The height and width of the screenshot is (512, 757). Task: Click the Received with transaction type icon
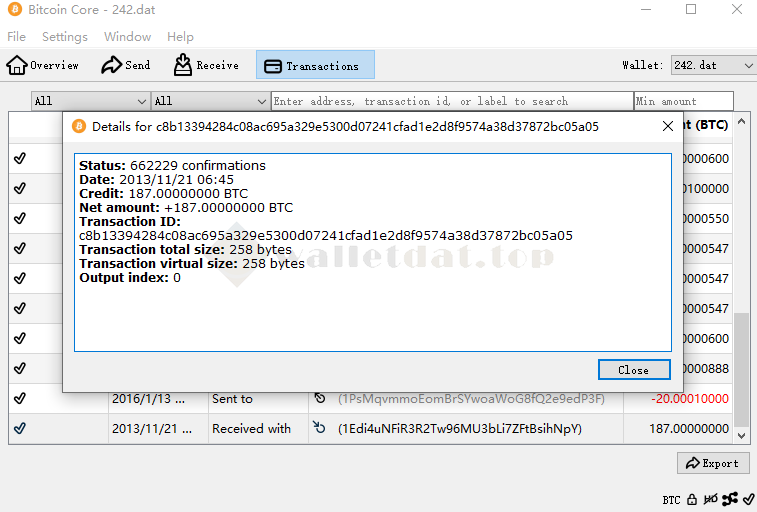coord(319,428)
